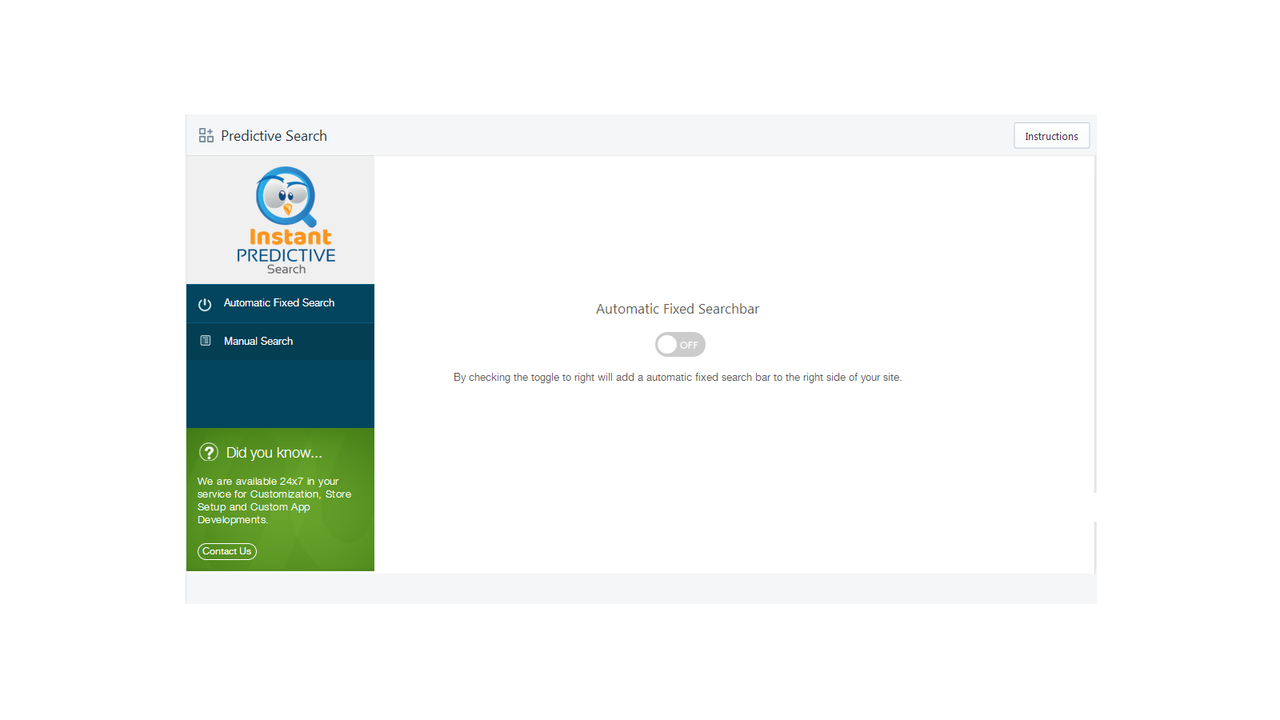Click the PREDICTIVE Search wordmark in the sidebar
This screenshot has height=720, width=1280.
[x=287, y=259]
